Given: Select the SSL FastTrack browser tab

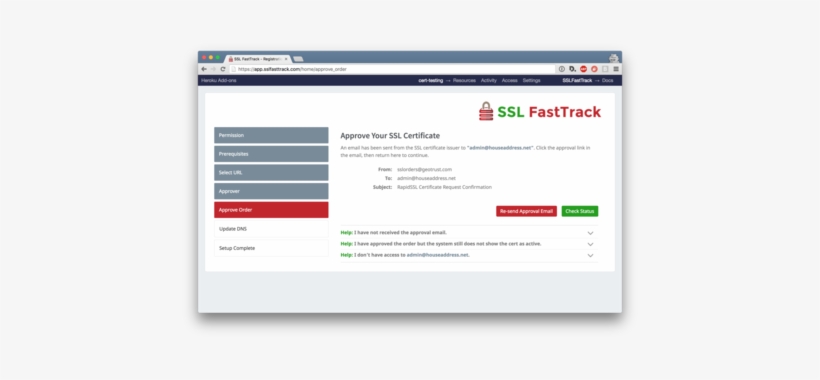Looking at the screenshot, I should (x=258, y=59).
